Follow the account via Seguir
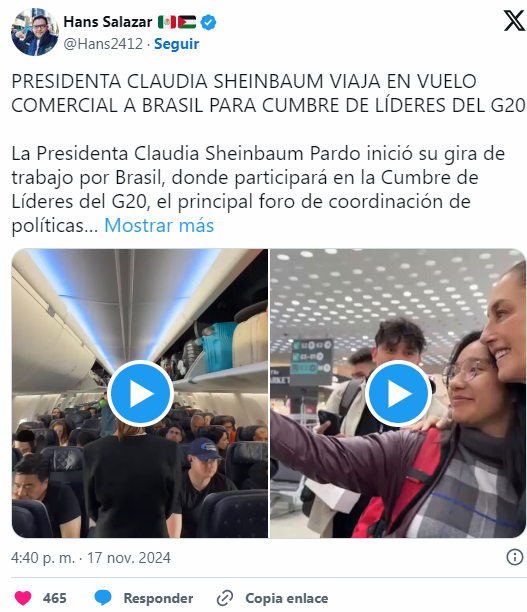The width and height of the screenshot is (527, 612). click(x=176, y=44)
